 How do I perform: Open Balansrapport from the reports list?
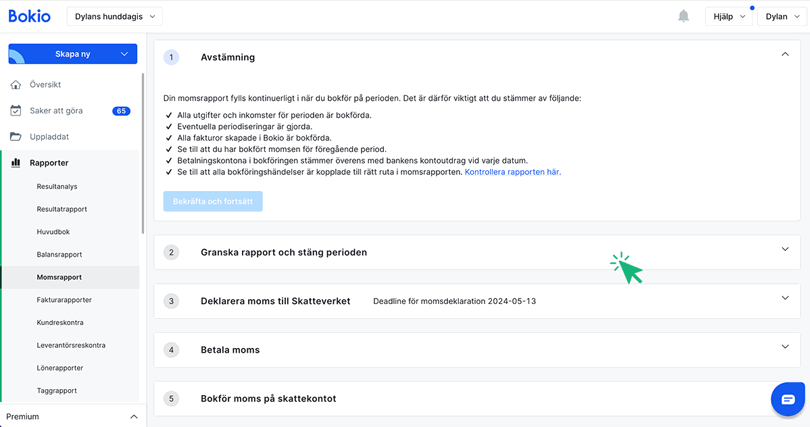pos(59,254)
